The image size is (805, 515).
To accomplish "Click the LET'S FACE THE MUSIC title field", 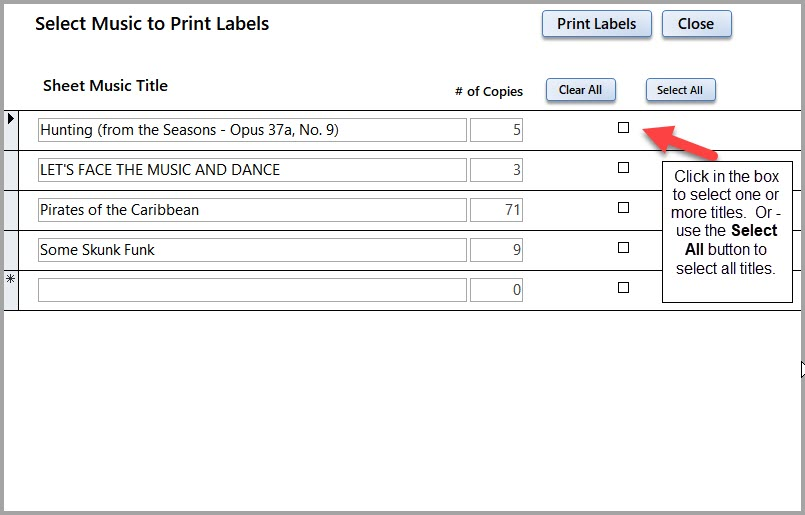I will click(252, 170).
